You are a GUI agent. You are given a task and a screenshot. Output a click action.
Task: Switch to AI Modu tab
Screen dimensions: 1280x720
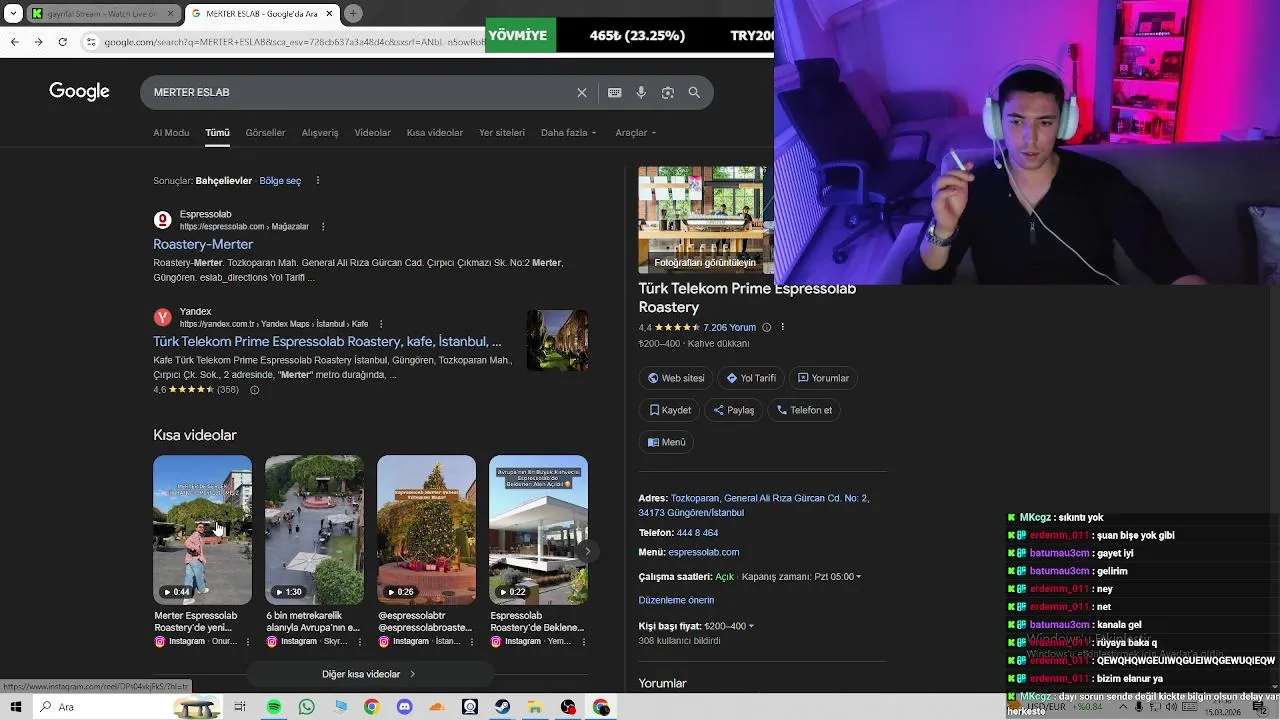click(171, 133)
